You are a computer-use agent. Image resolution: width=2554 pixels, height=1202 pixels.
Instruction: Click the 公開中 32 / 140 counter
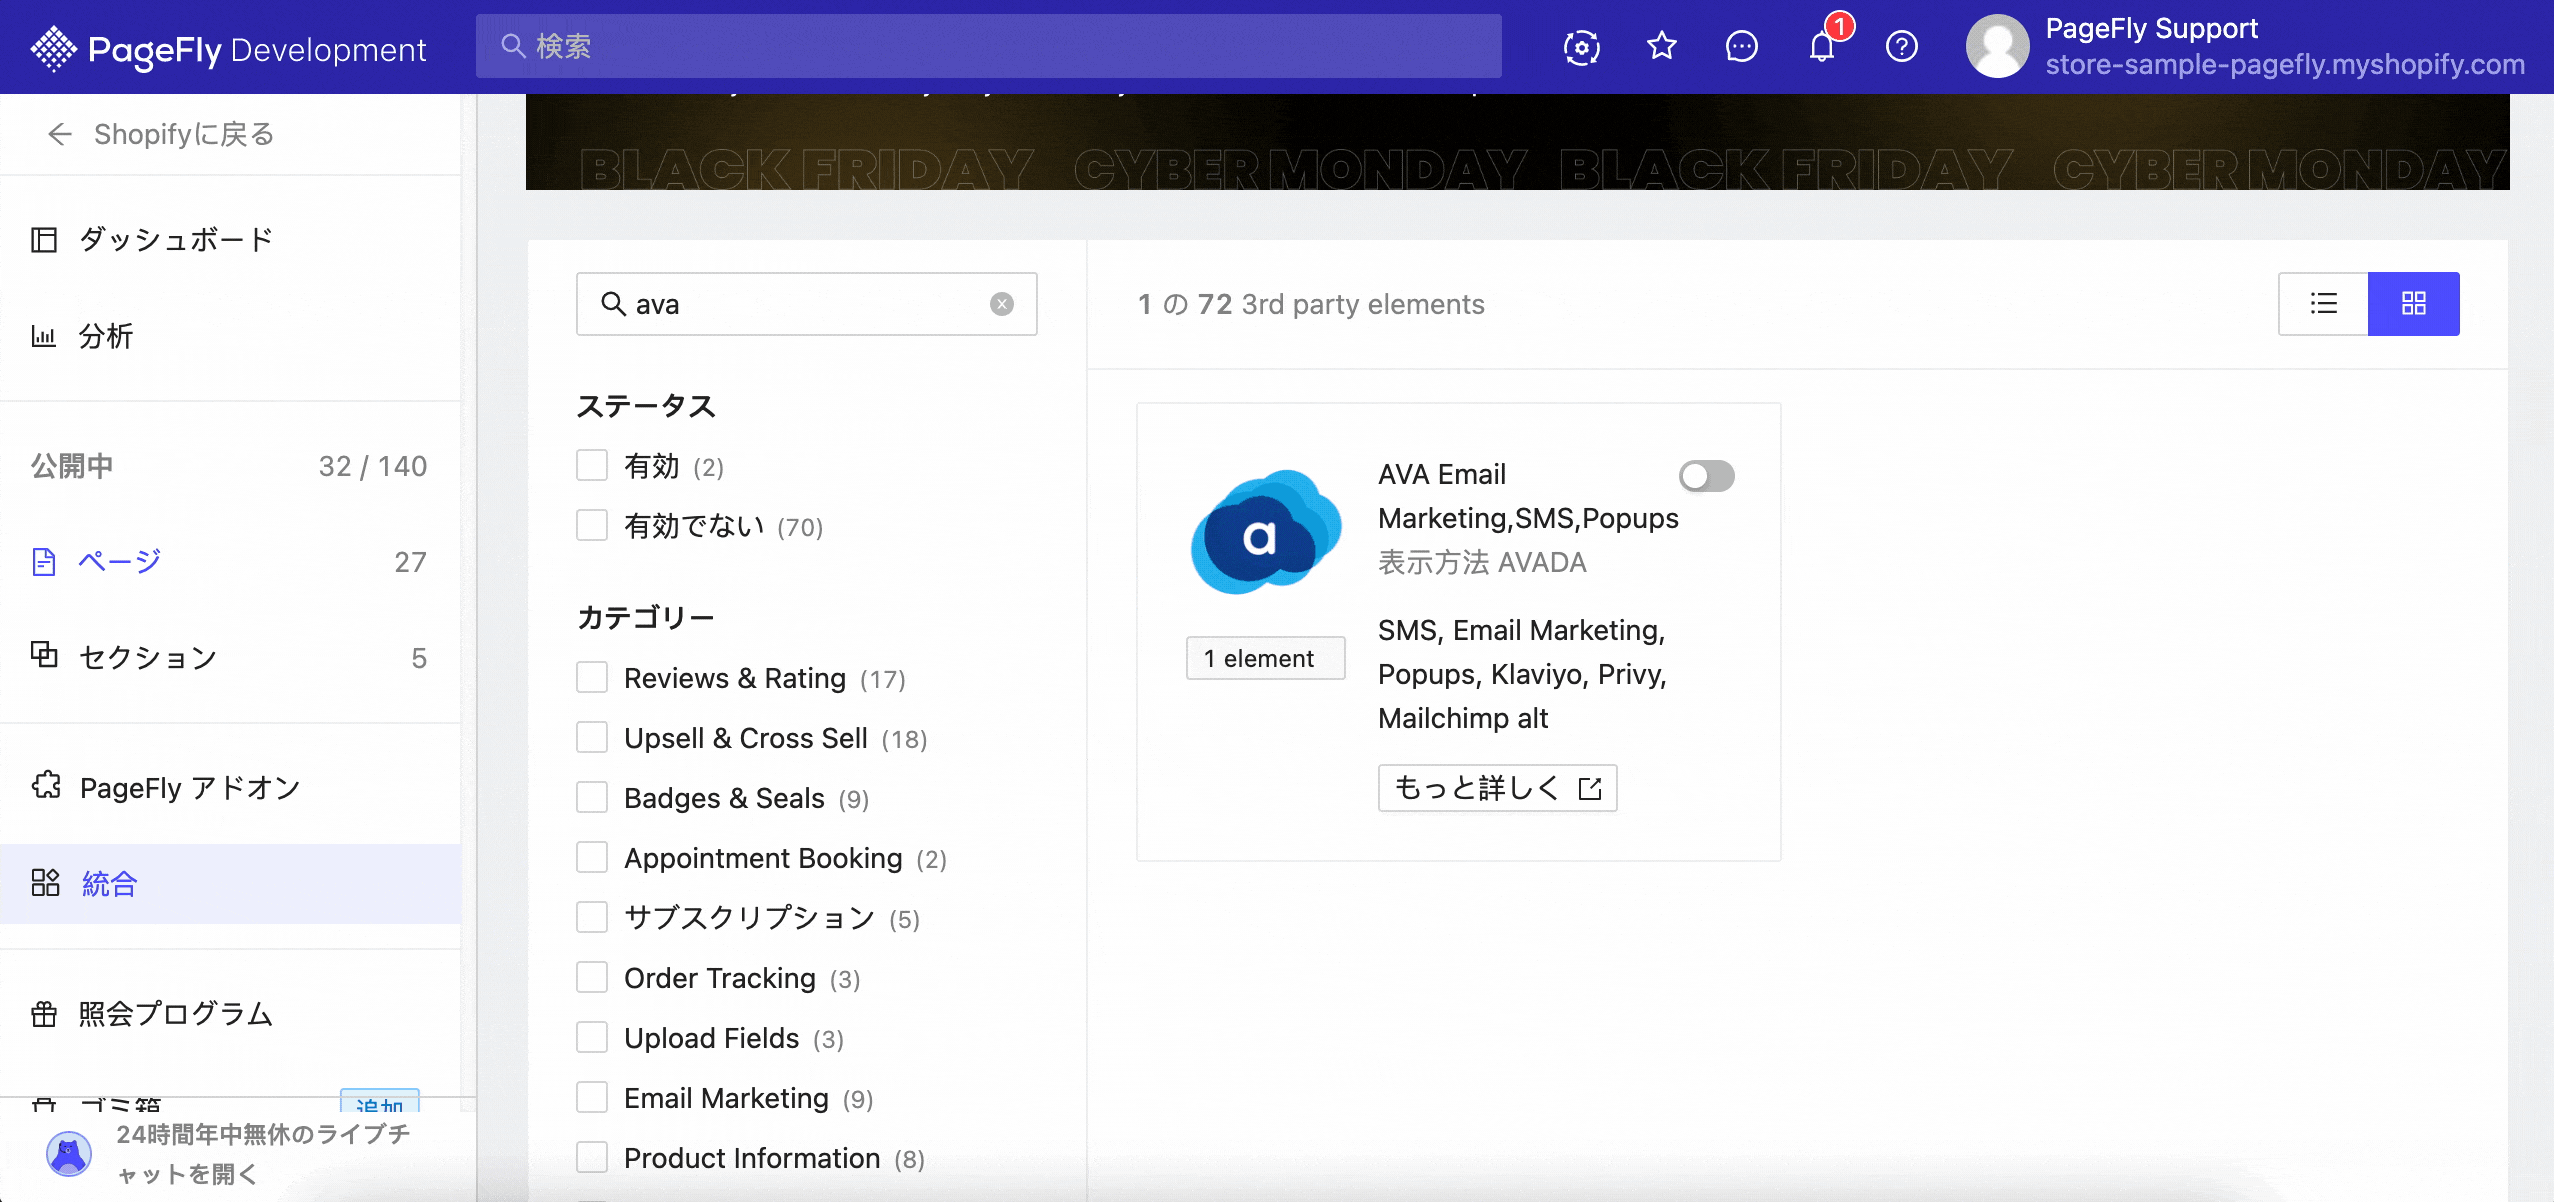[229, 466]
